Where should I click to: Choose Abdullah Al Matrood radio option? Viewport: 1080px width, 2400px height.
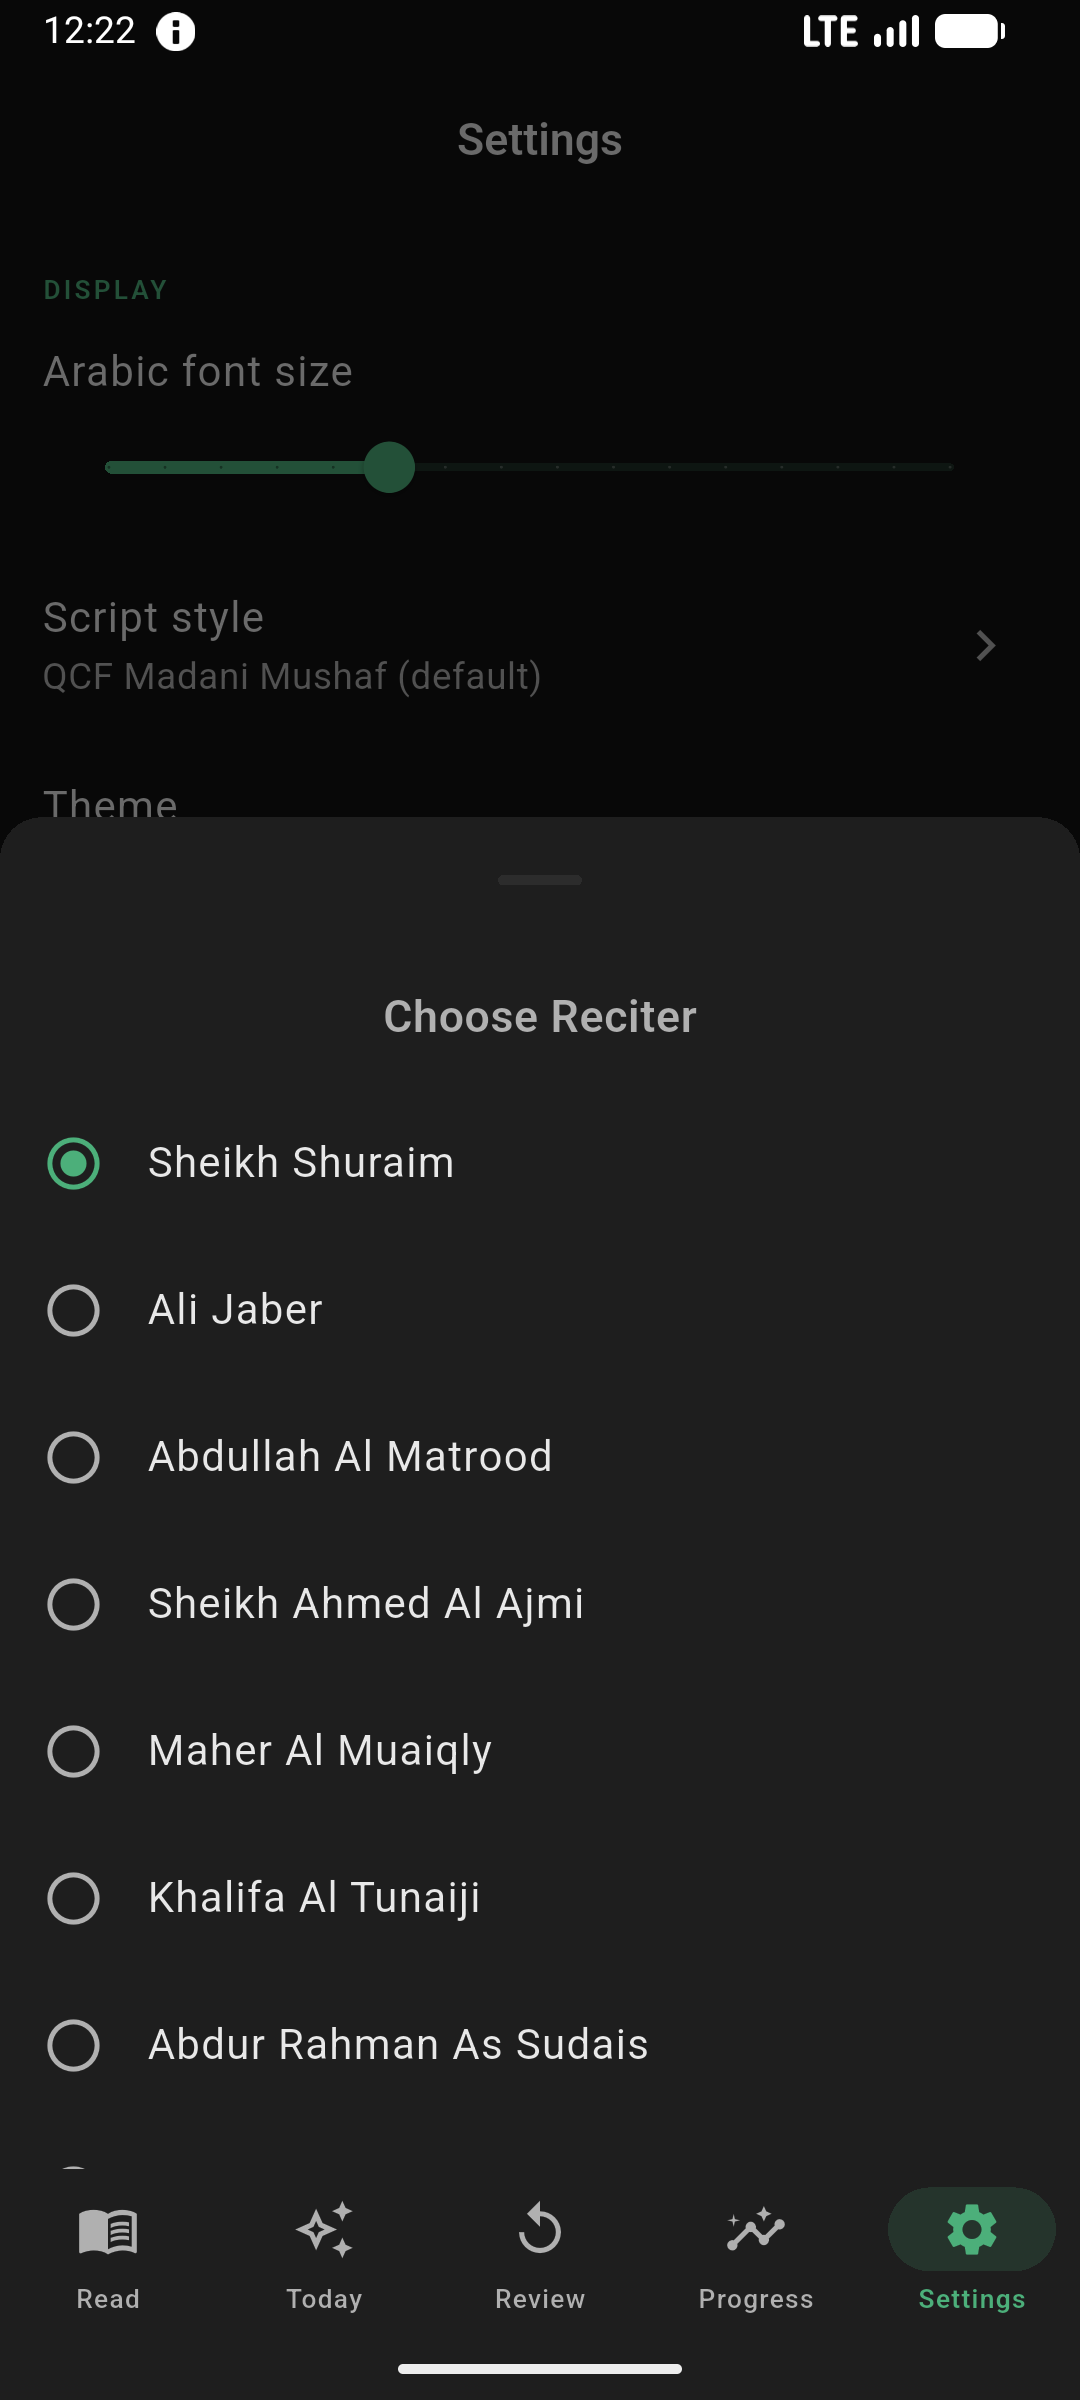tap(74, 1457)
